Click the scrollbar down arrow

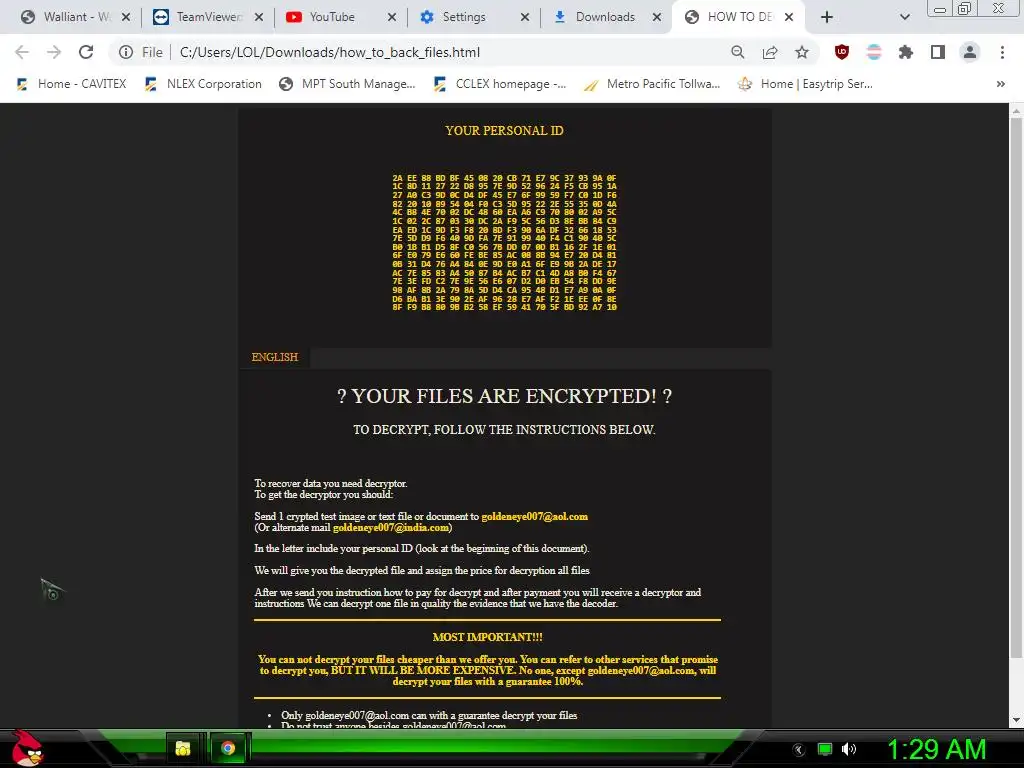(1016, 720)
